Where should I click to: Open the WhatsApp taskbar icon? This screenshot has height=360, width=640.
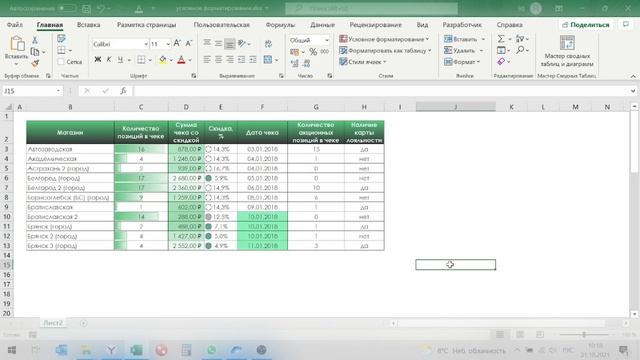(x=211, y=350)
